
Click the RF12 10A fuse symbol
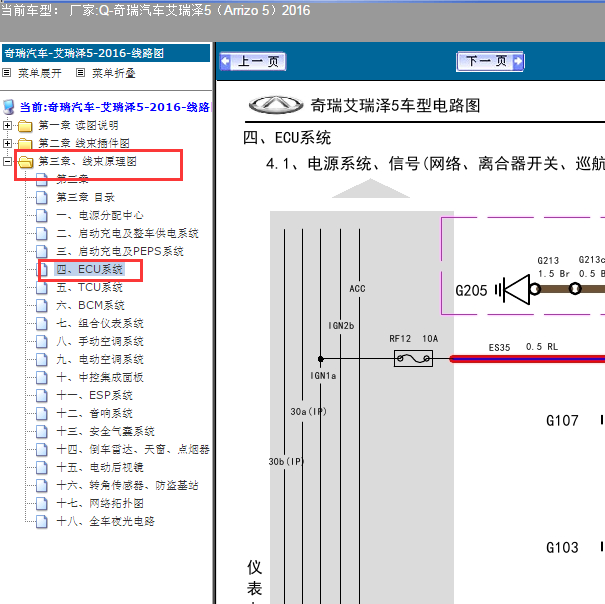pyautogui.click(x=413, y=359)
